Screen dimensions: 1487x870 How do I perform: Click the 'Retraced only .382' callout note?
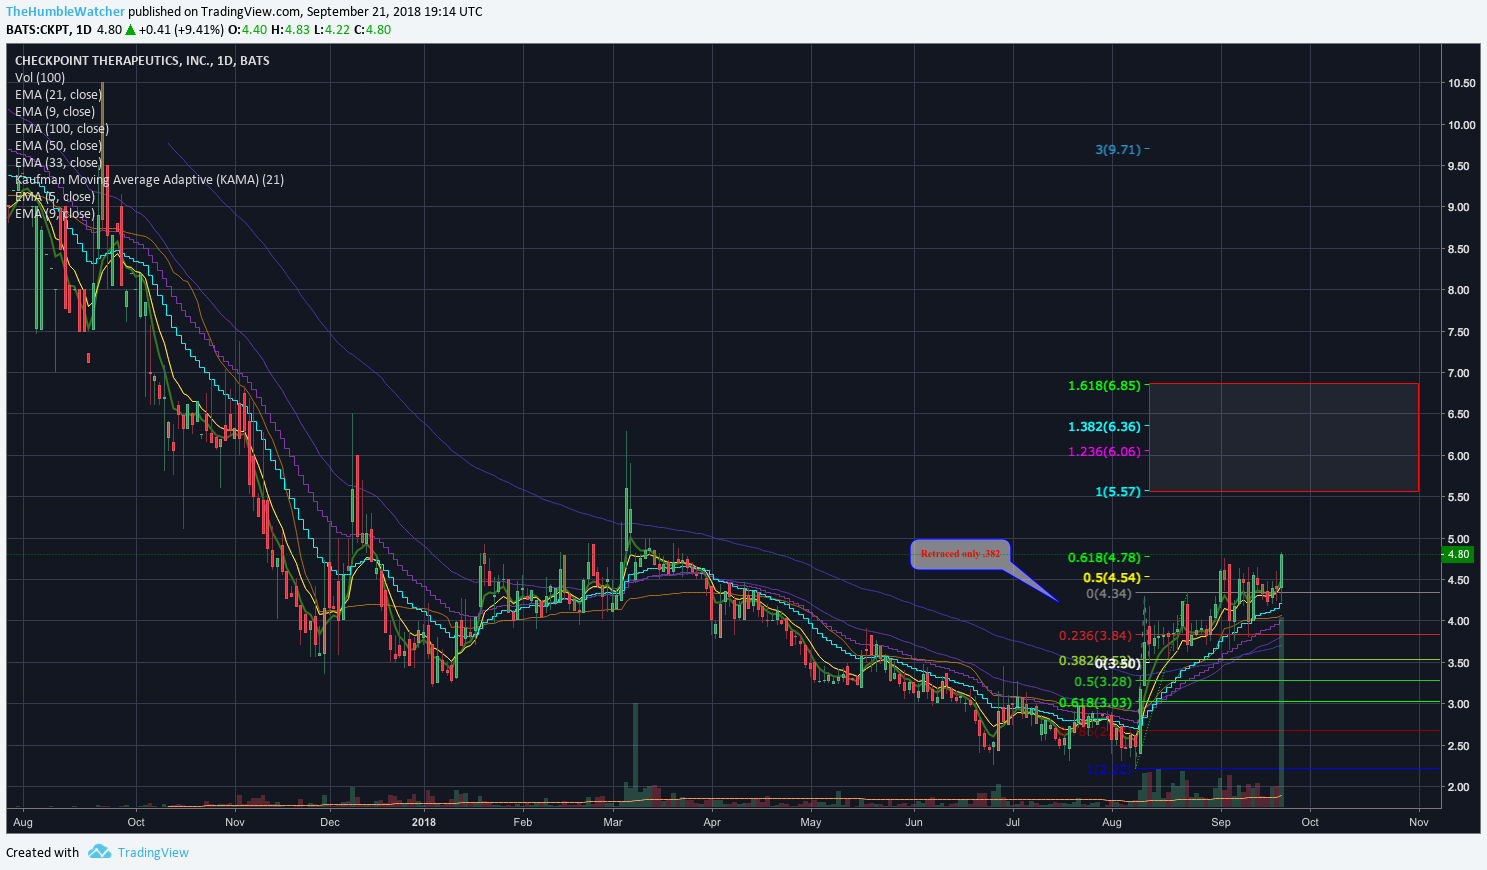pos(960,554)
